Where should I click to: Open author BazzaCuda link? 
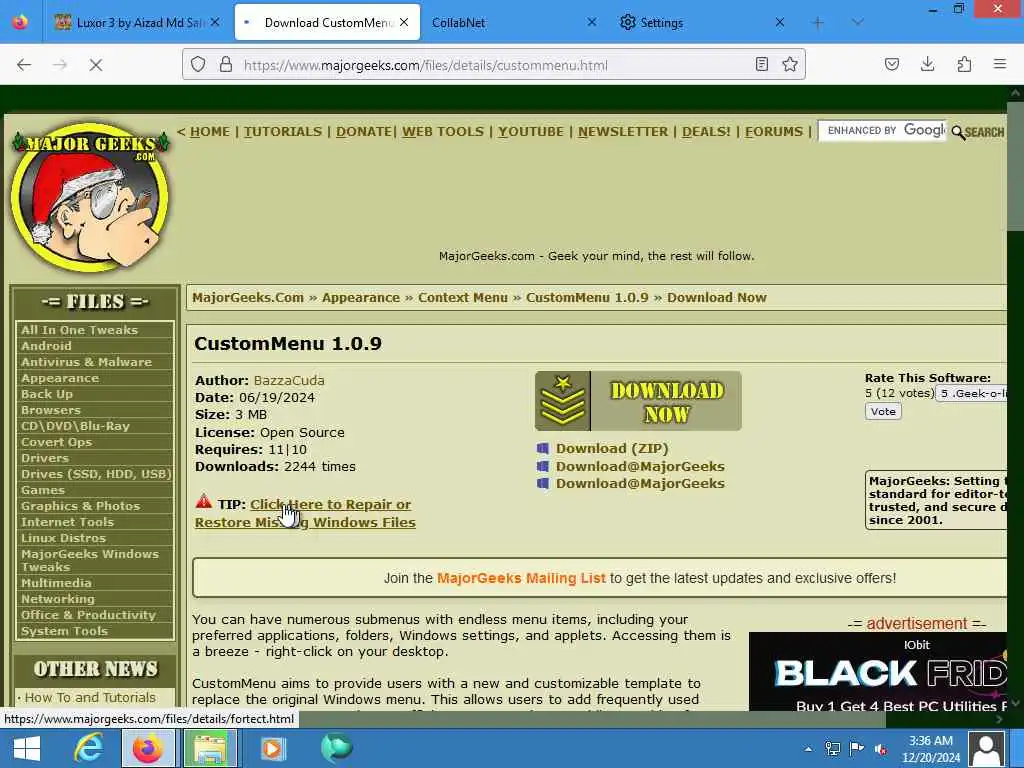coord(289,380)
